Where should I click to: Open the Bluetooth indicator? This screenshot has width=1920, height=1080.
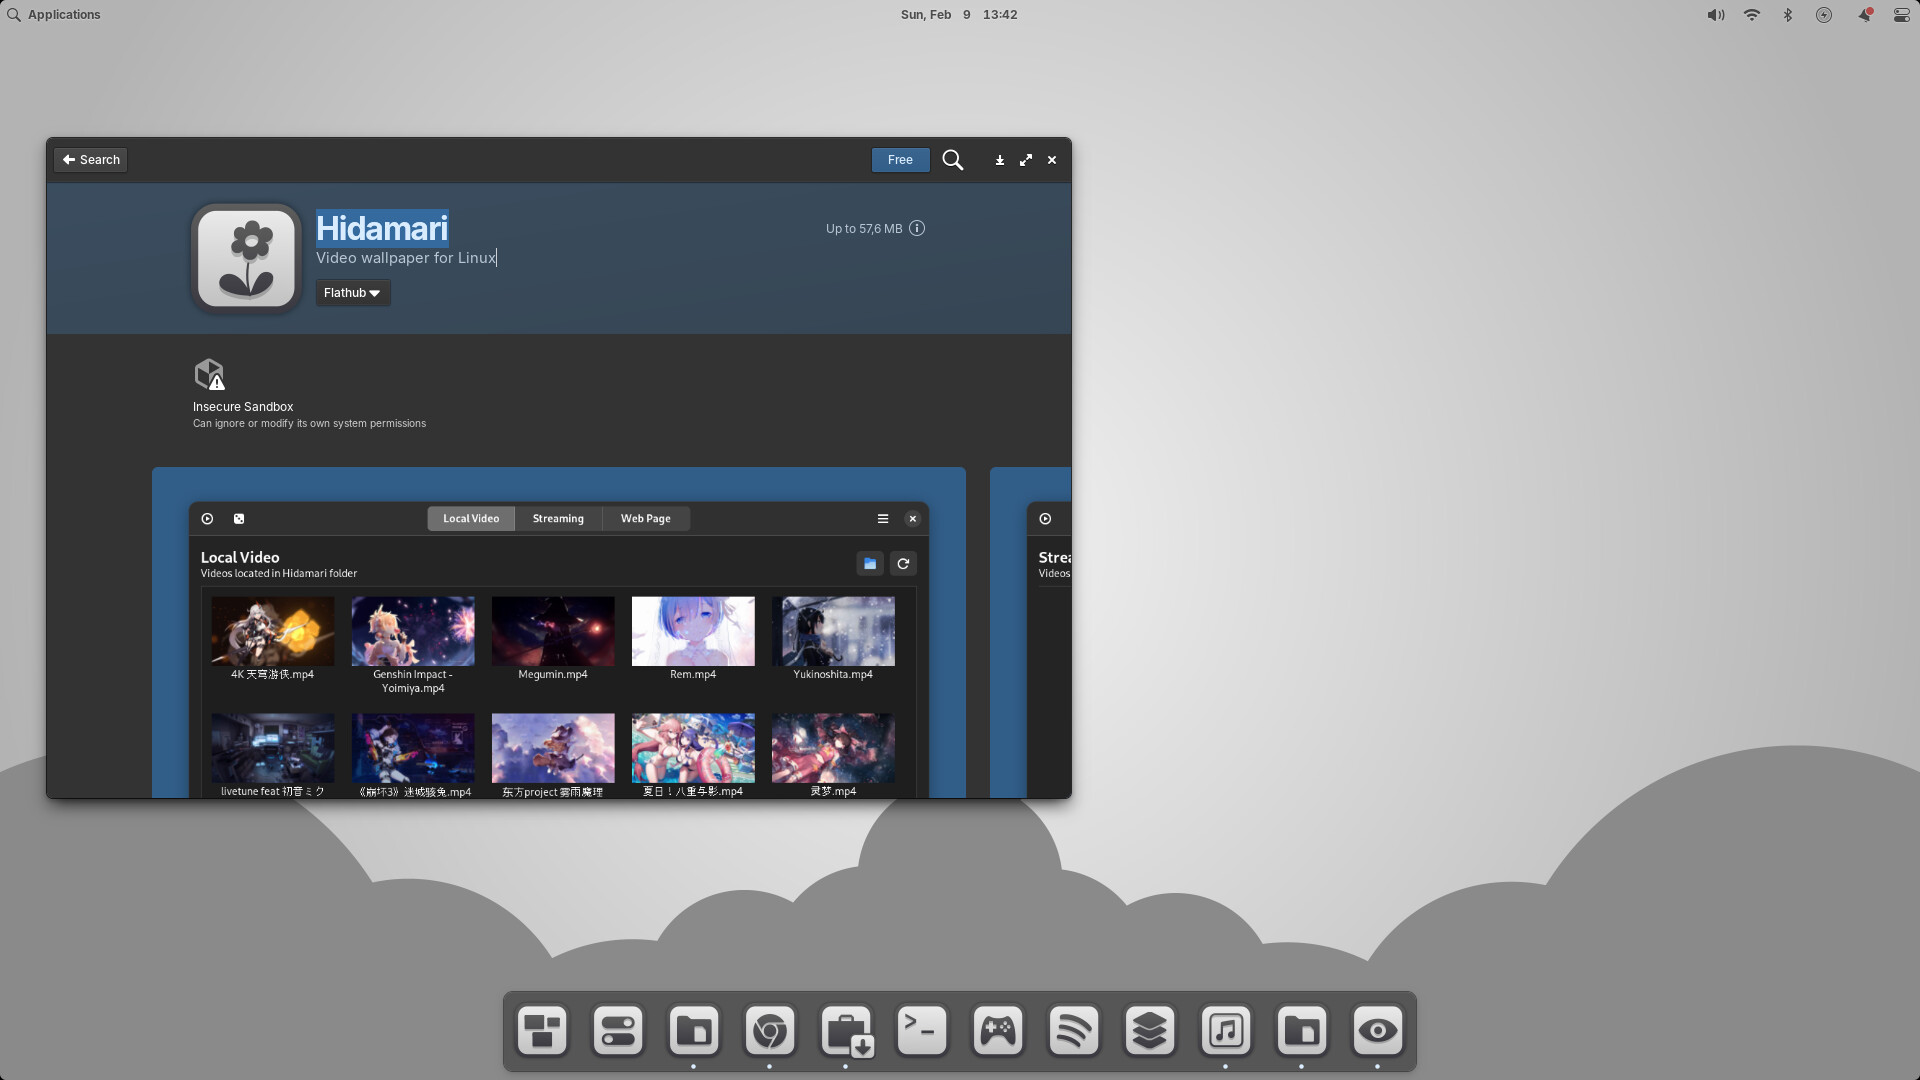click(1788, 15)
